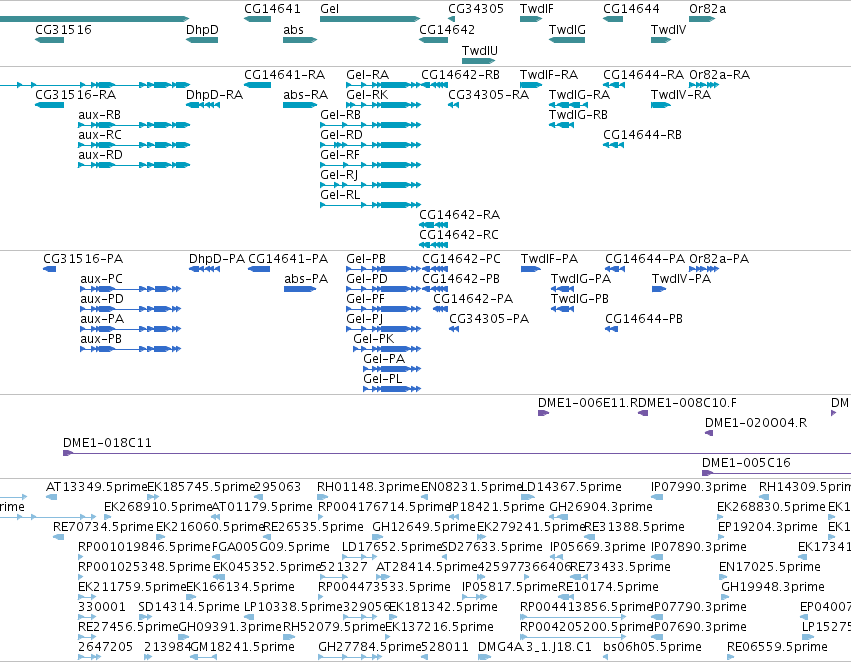Click the Gel-RD transcript label

tap(341, 135)
